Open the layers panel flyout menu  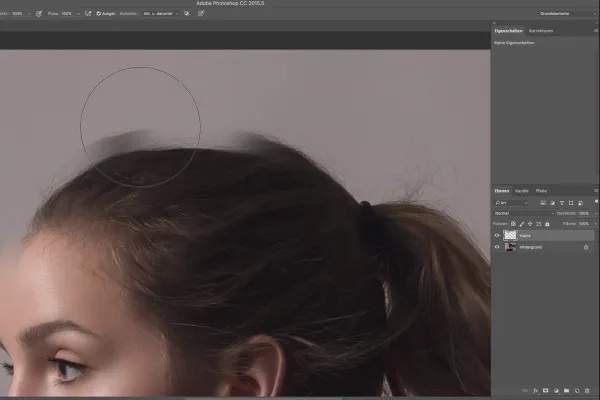596,191
